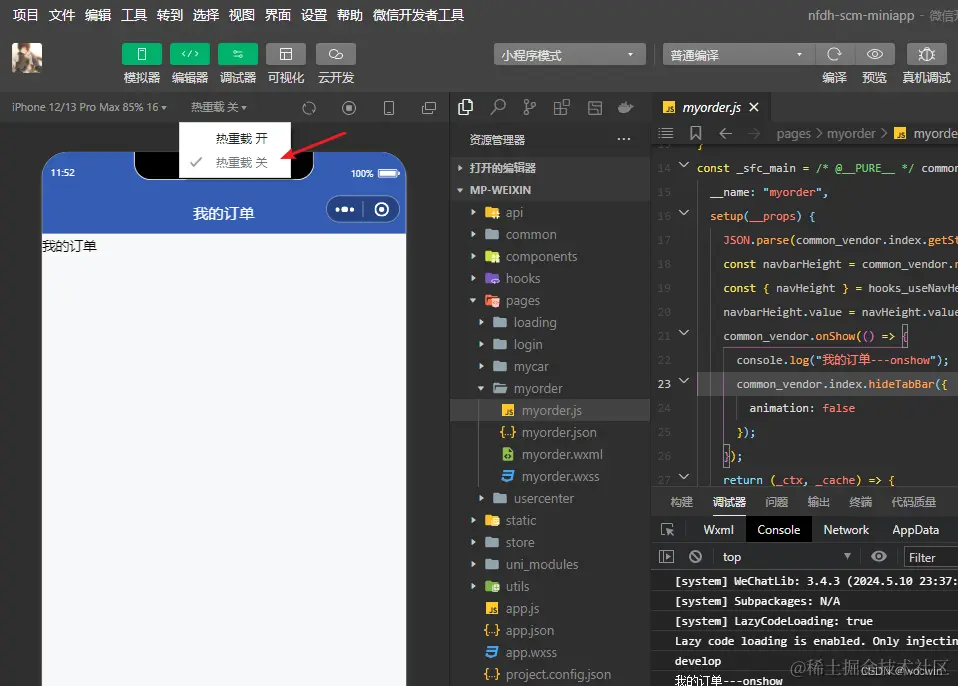Switch to the 终端 panel tab

point(860,502)
